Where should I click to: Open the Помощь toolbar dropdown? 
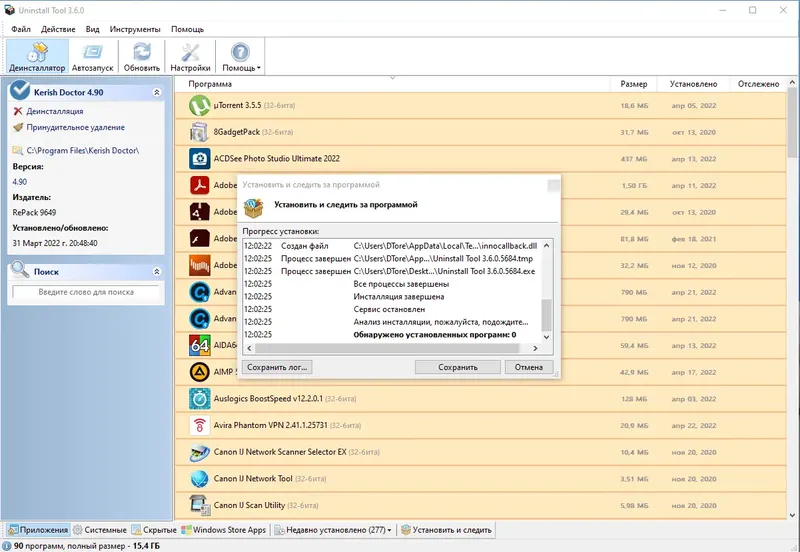(x=241, y=57)
